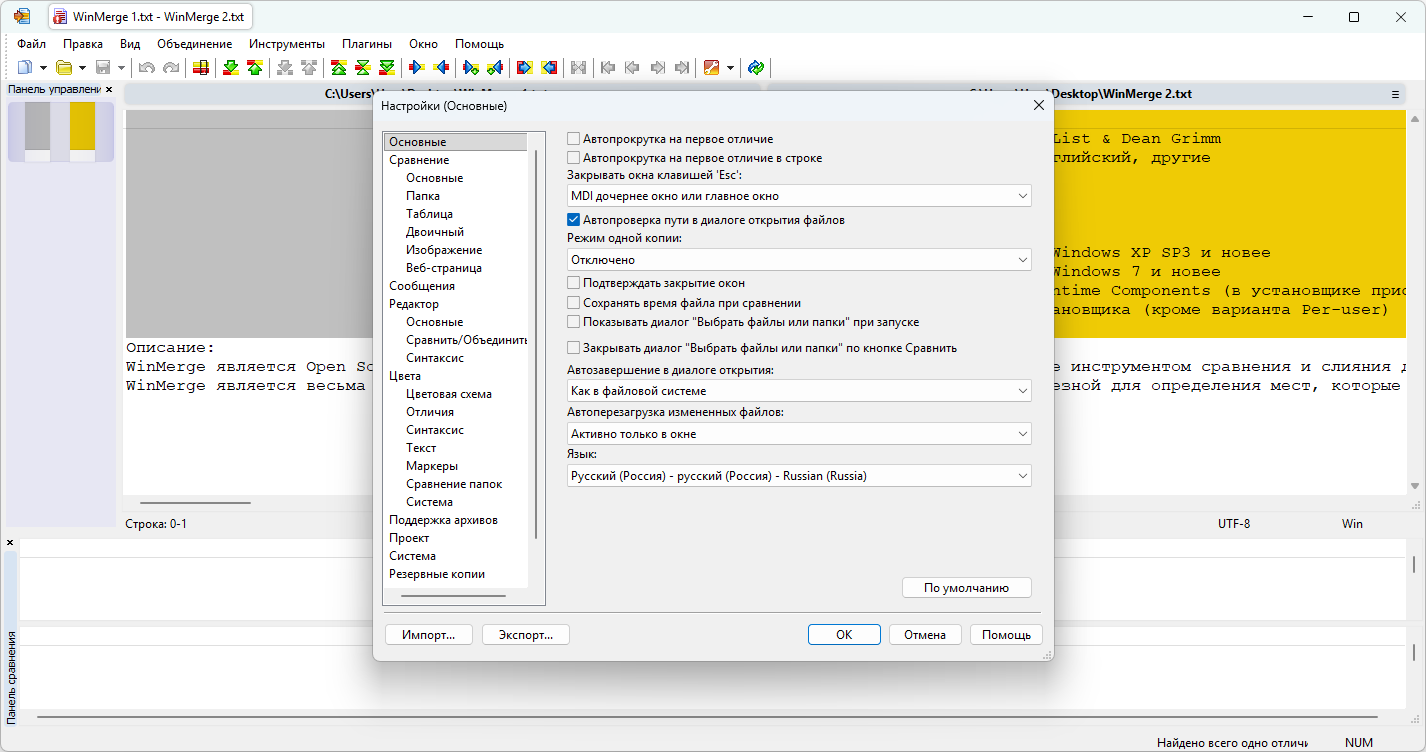This screenshot has height=752, width=1426.
Task: Click the Open folder toolbar icon
Action: point(64,67)
